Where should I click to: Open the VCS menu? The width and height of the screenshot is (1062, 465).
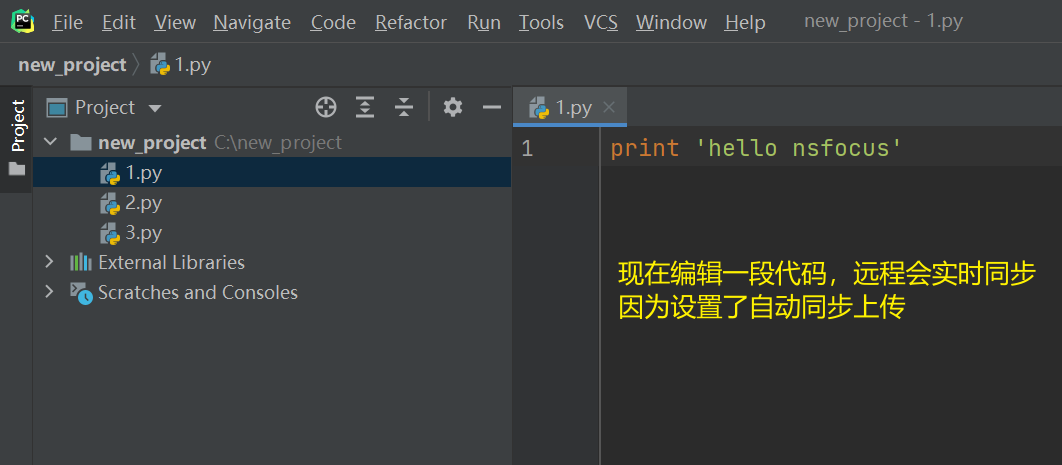click(600, 22)
